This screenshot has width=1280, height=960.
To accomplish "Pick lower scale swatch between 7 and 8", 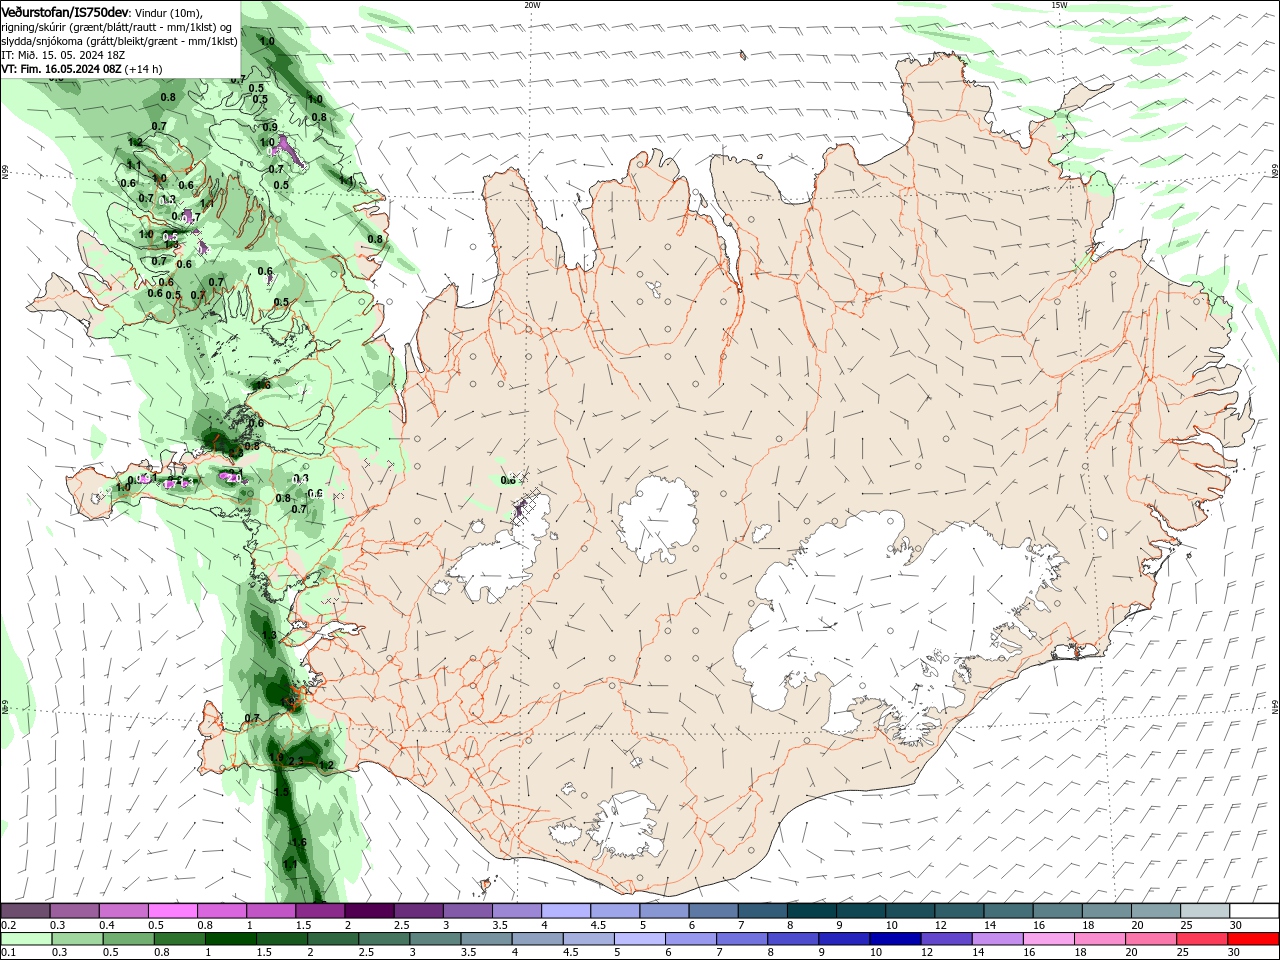I will tap(742, 939).
